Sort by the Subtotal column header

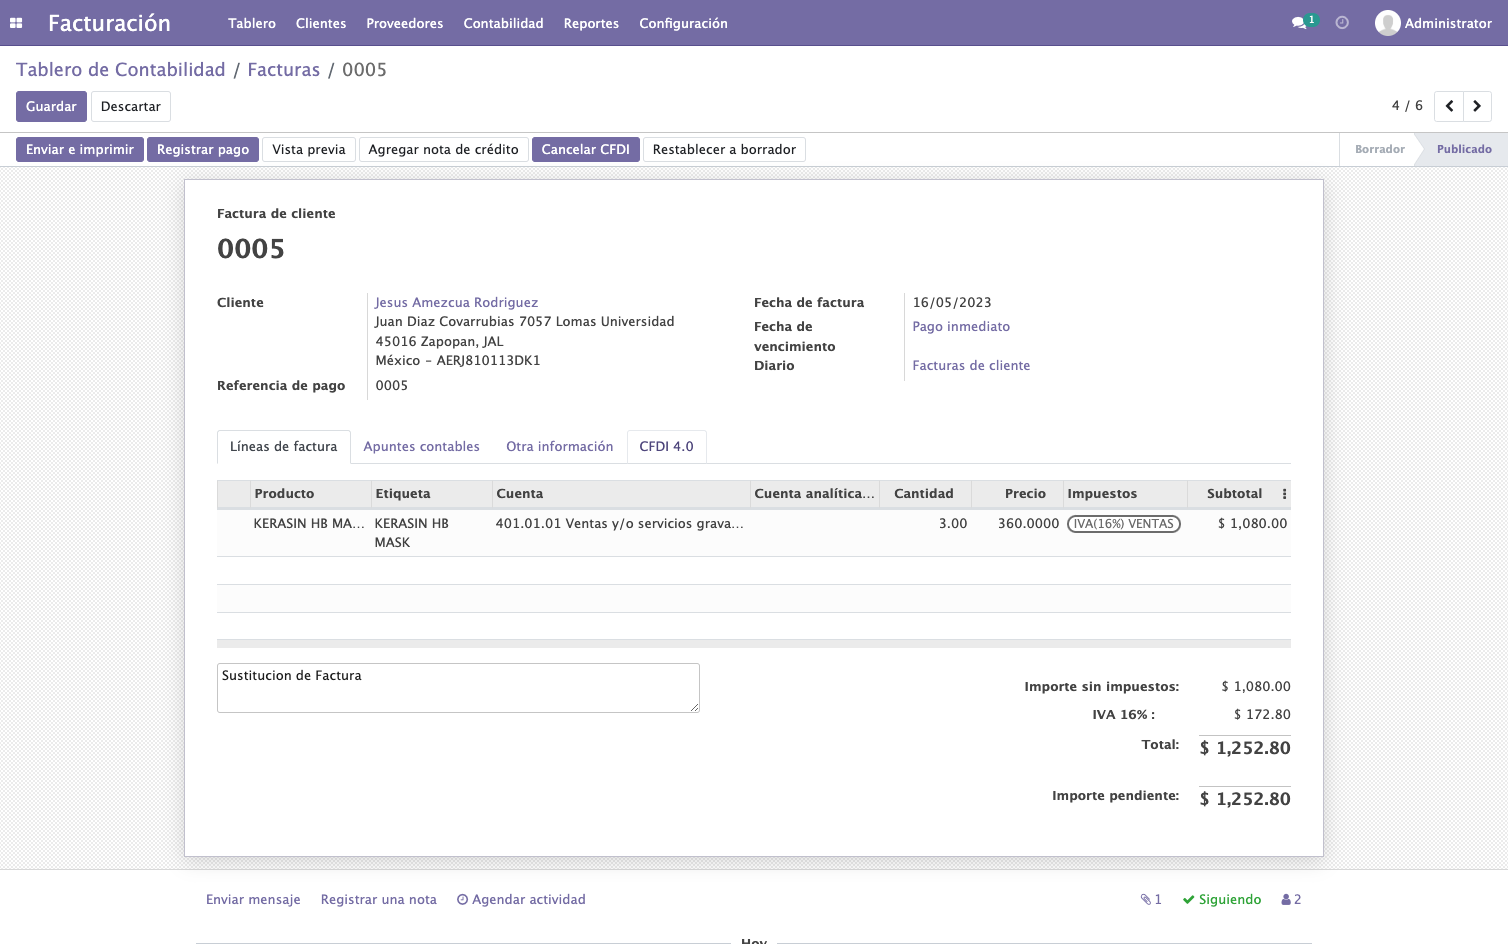pyautogui.click(x=1234, y=494)
